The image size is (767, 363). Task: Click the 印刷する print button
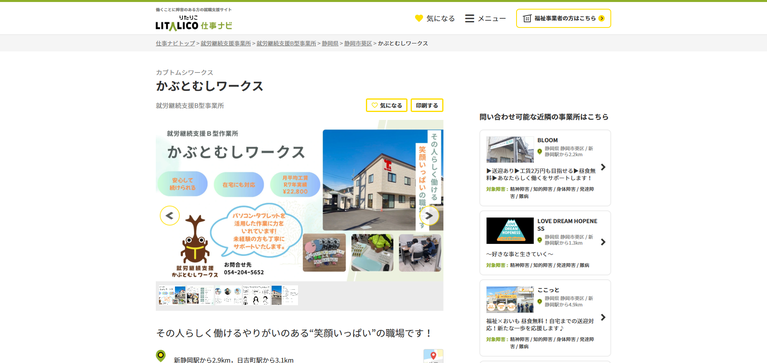click(427, 105)
